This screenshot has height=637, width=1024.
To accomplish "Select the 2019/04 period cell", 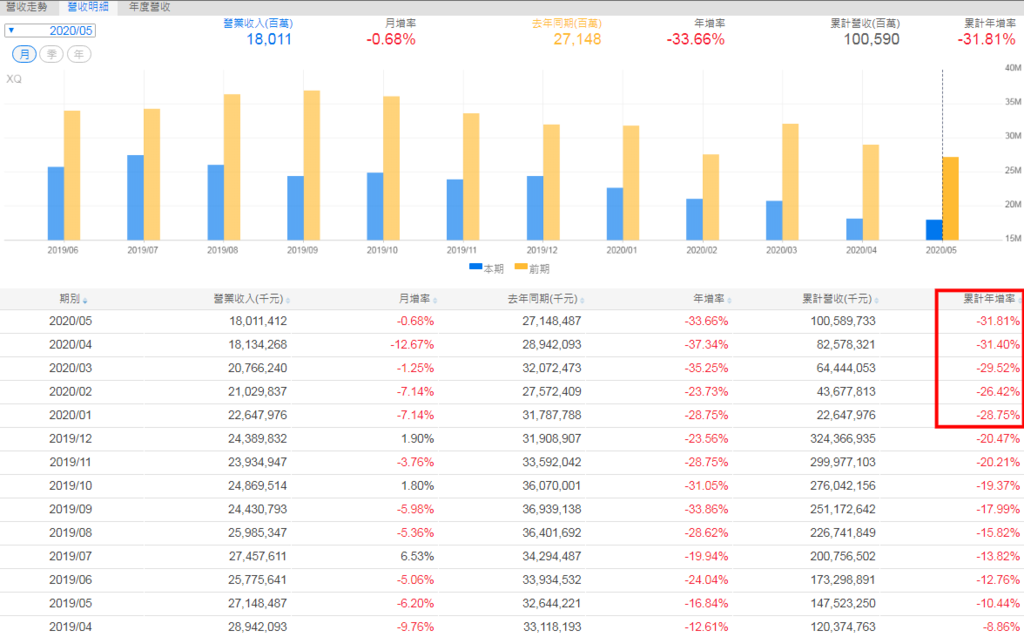I will pos(71,627).
